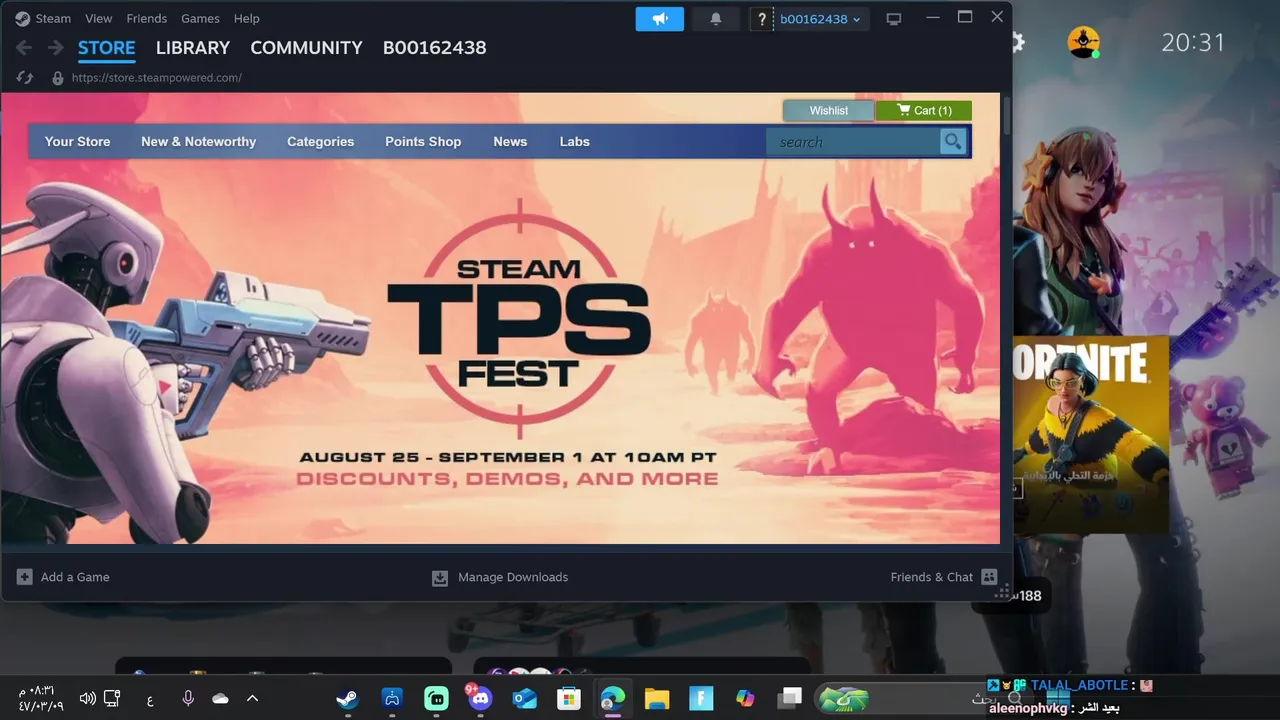Open the blue F app in the taskbar

[701, 698]
